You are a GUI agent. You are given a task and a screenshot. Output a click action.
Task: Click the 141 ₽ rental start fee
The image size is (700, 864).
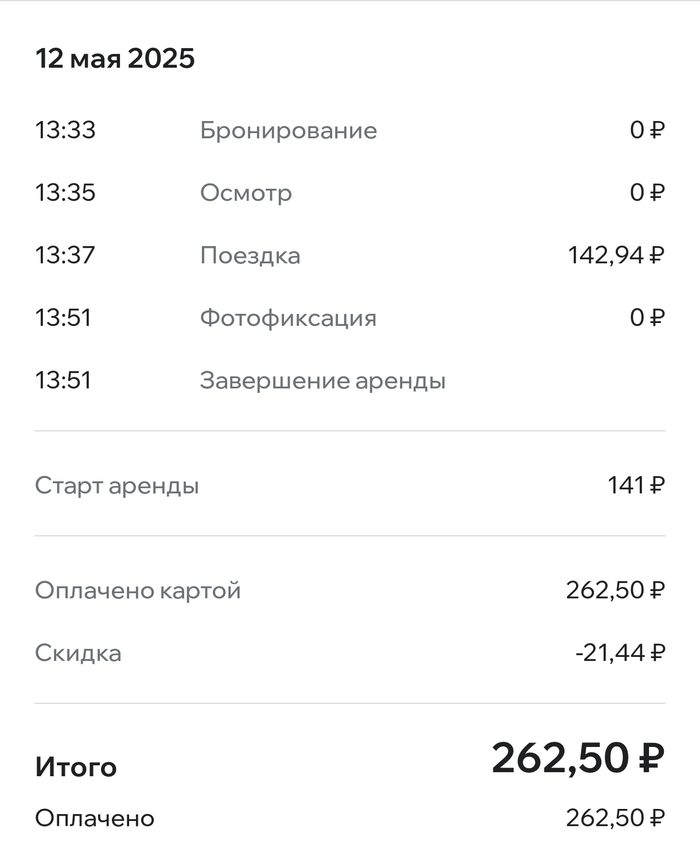pyautogui.click(x=636, y=487)
